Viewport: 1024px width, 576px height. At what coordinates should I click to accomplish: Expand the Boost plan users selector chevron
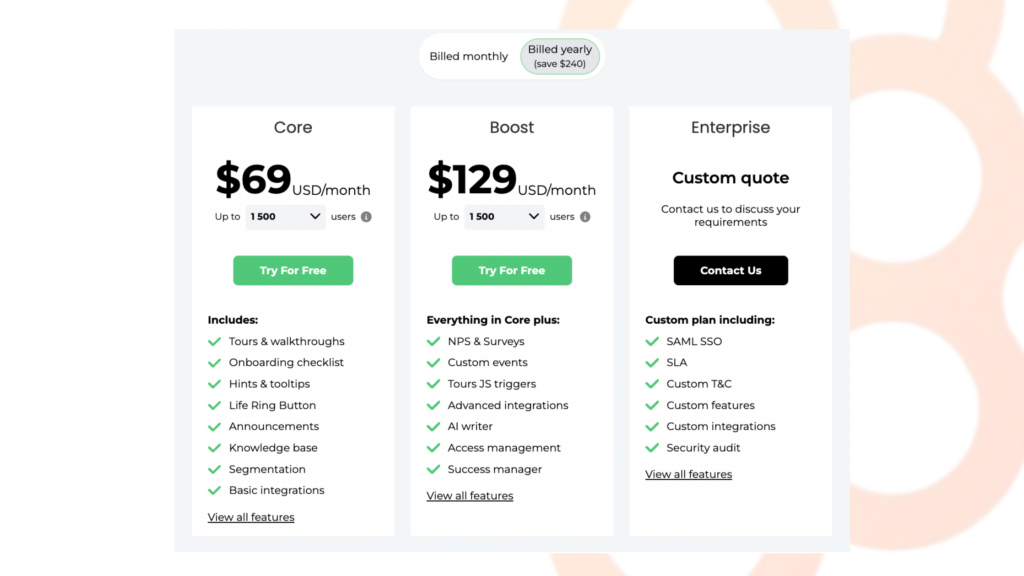tap(533, 217)
